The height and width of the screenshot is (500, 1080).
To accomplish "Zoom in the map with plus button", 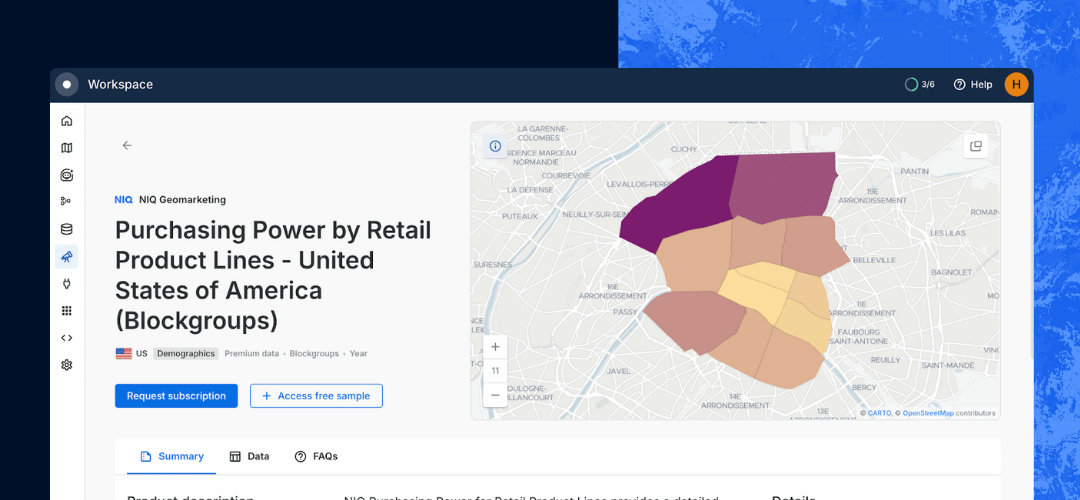I will coord(495,346).
